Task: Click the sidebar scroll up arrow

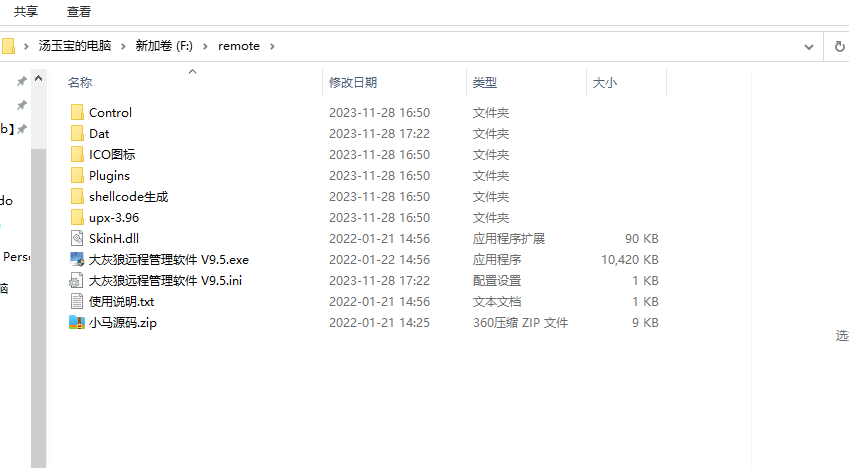Action: (38, 79)
